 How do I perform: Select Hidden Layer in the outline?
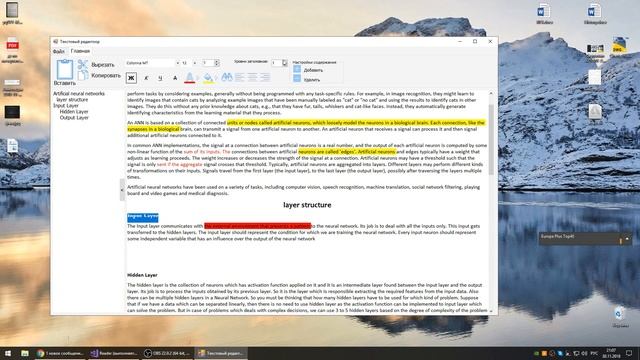pos(74,111)
